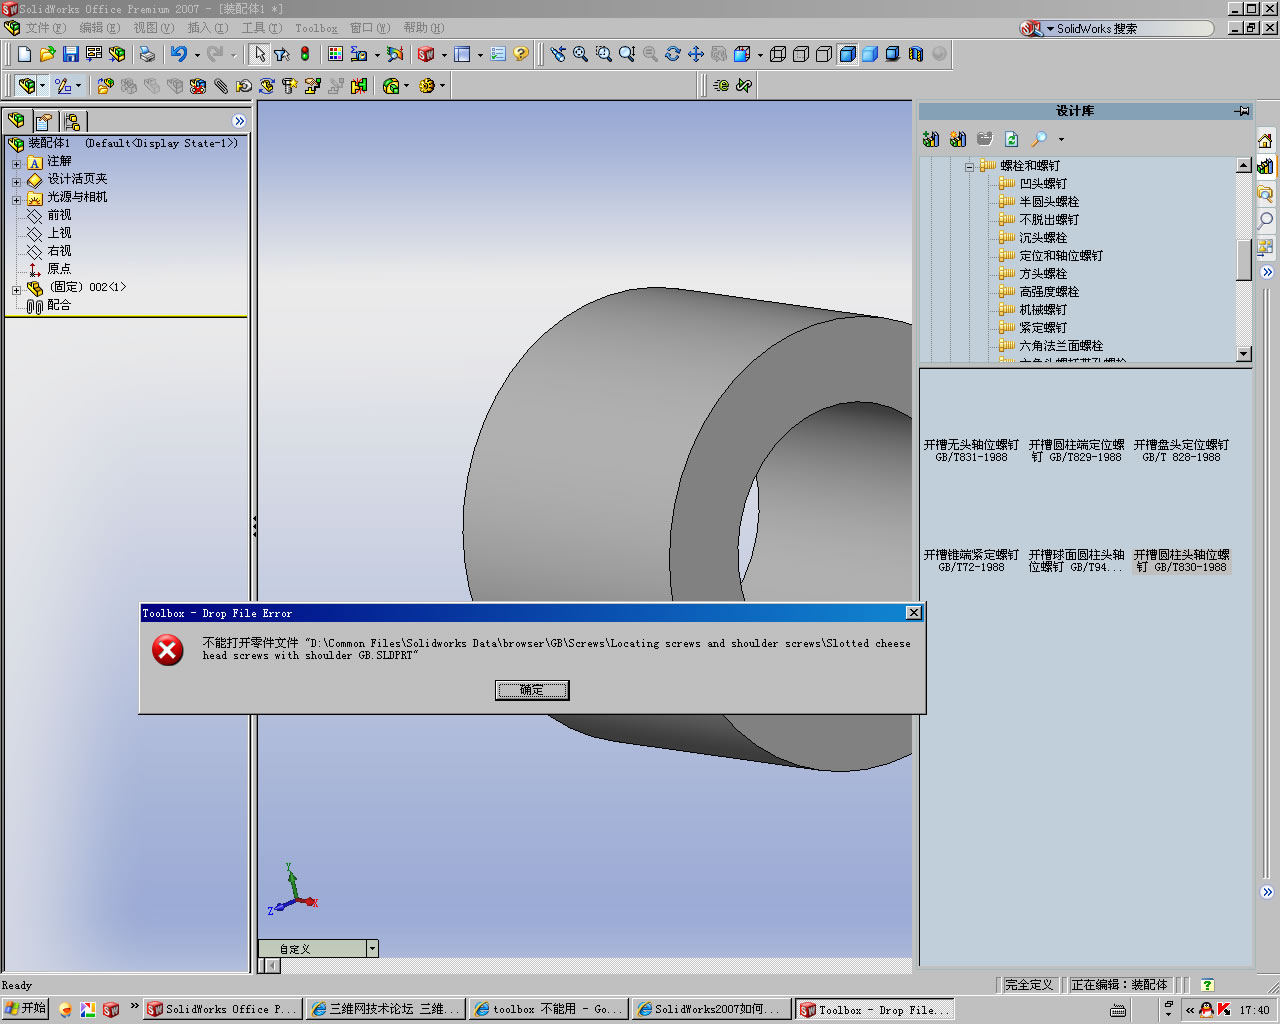The image size is (1280, 1024).
Task: Click the Print icon in the toolbar
Action: tap(147, 54)
